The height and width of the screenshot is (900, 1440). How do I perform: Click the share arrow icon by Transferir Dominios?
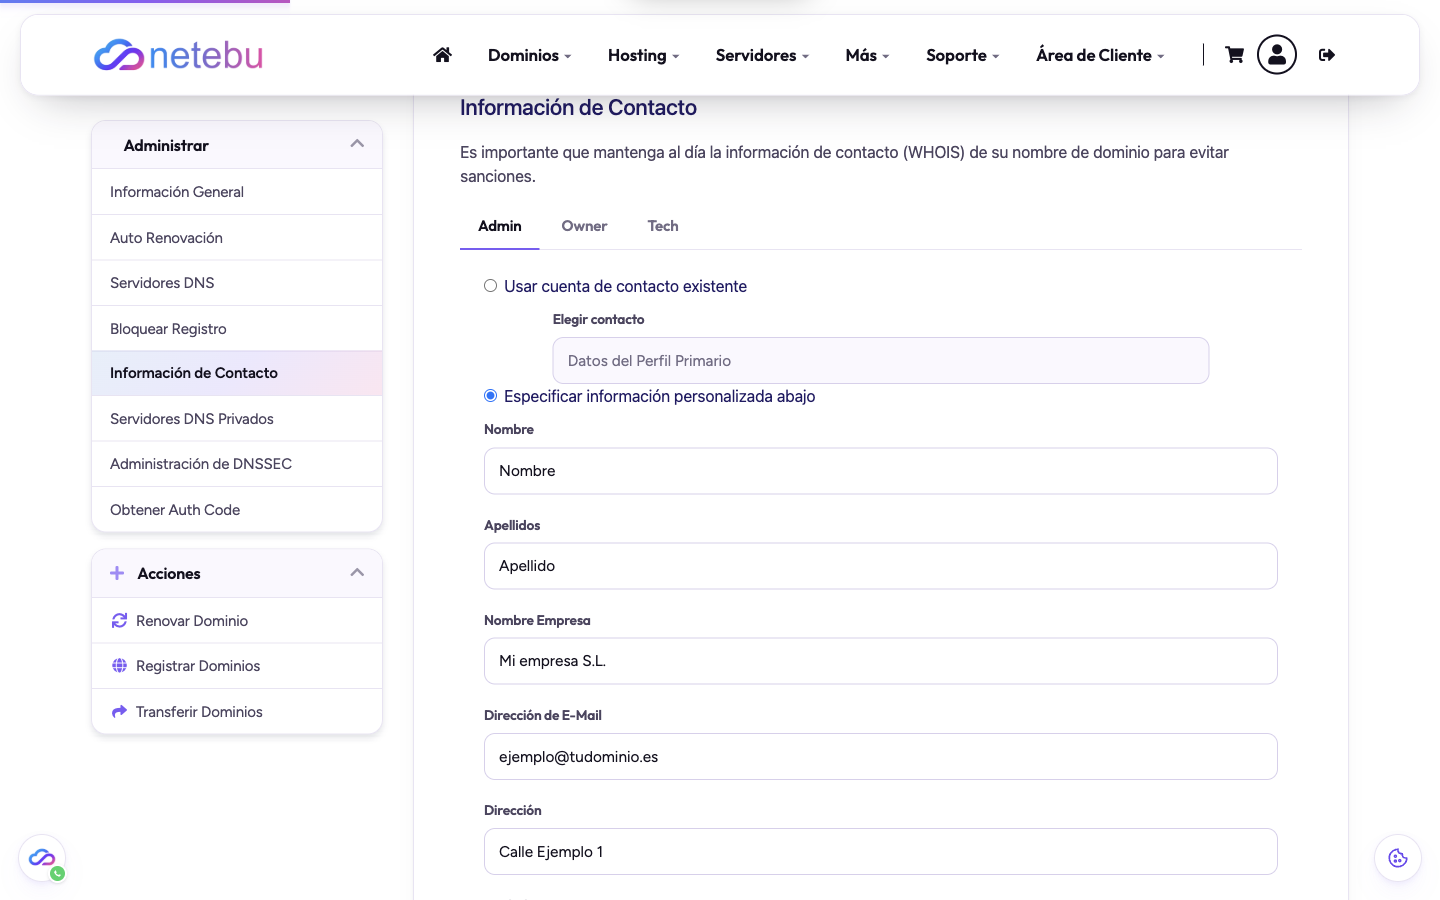click(119, 712)
